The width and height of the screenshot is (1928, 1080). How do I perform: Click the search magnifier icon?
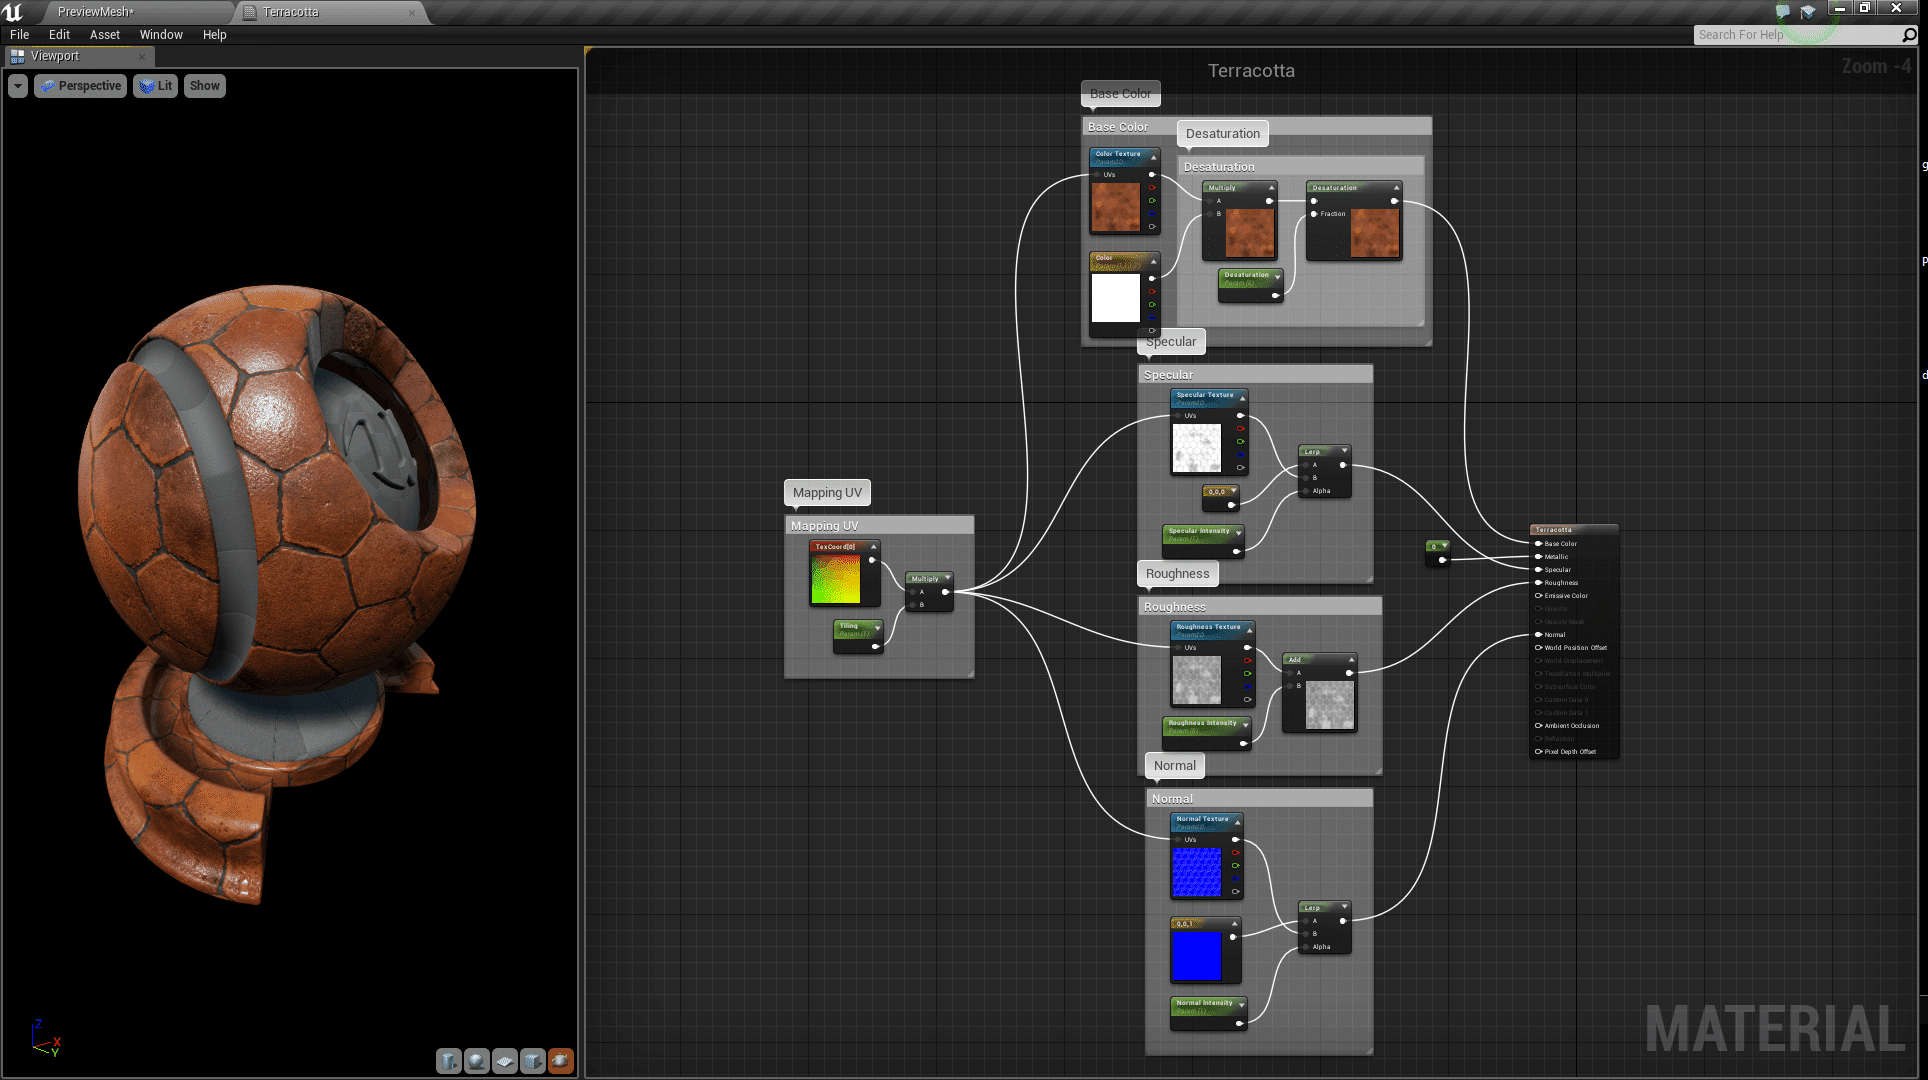pyautogui.click(x=1909, y=34)
